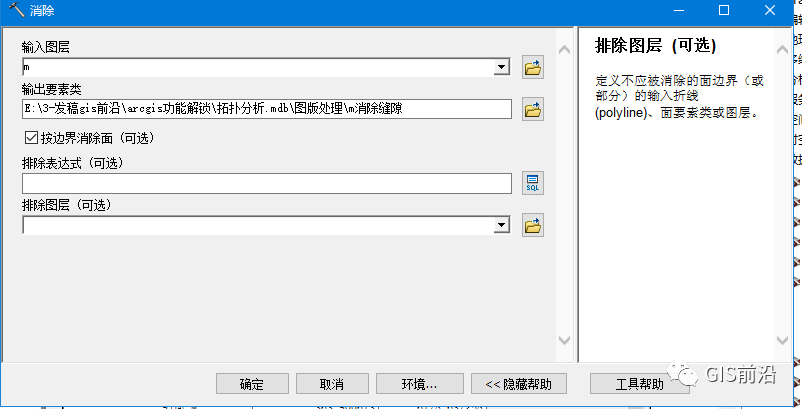Screen dimensions: 802x409
Task: Open folder browser for 输出要素类 path
Action: point(532,109)
